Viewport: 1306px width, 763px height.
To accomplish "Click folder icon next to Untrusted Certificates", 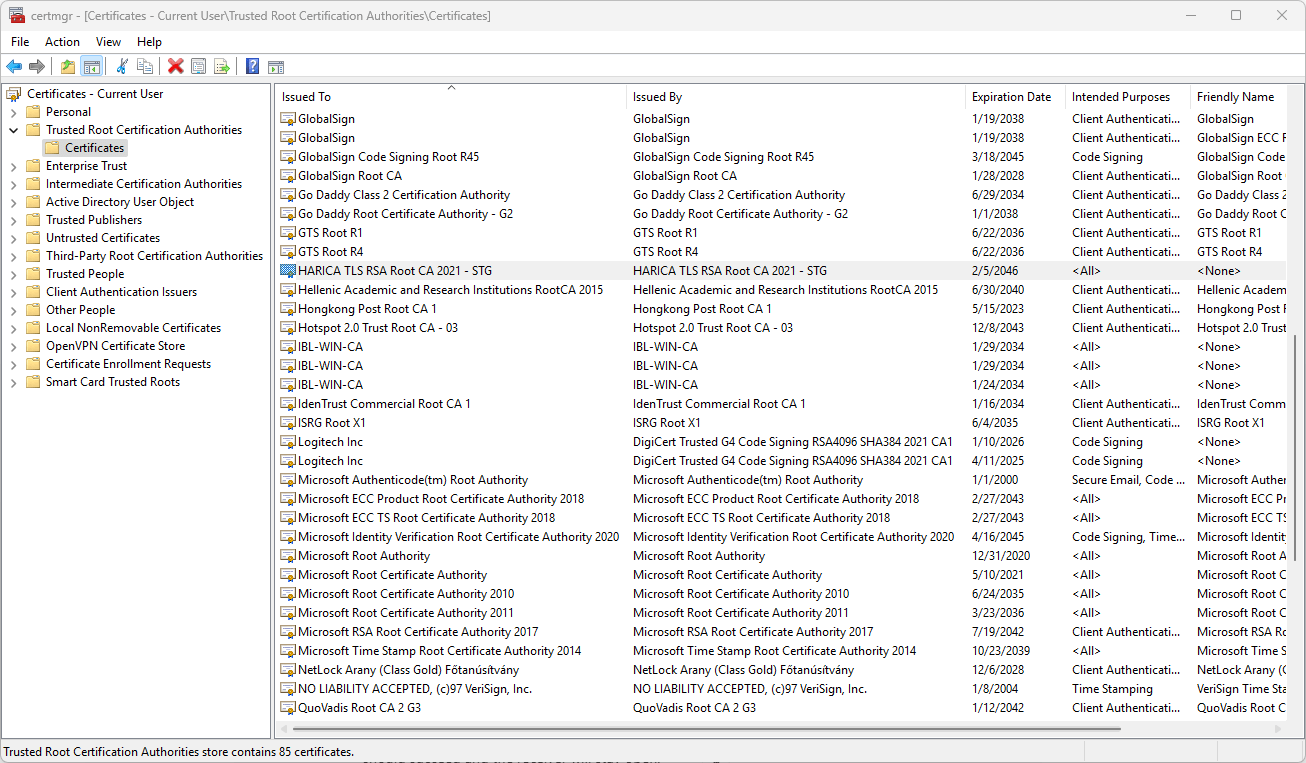I will (33, 238).
